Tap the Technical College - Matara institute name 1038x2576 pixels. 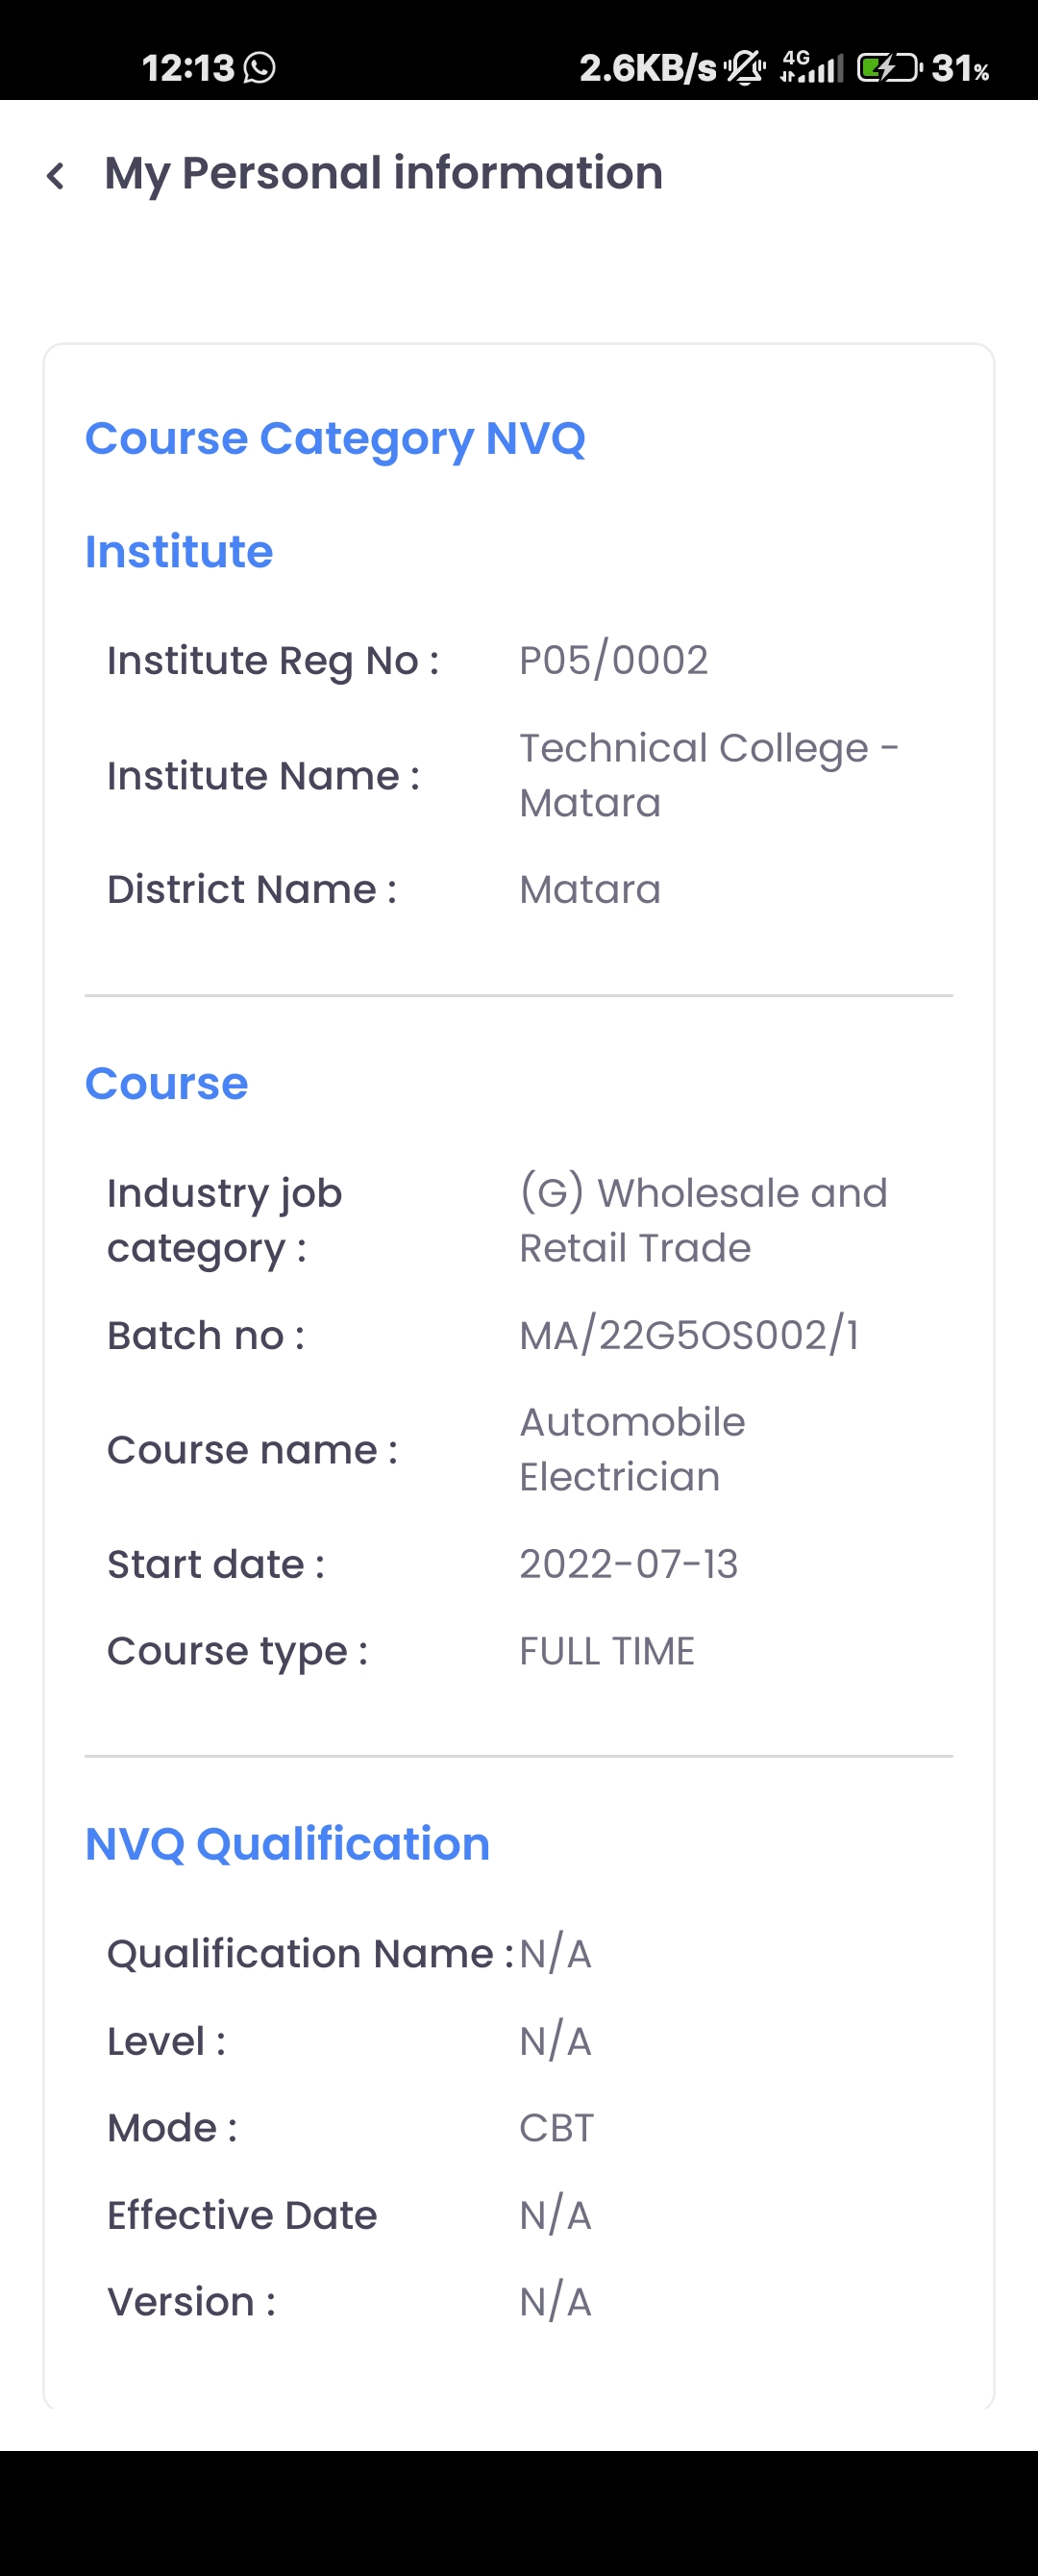point(708,775)
